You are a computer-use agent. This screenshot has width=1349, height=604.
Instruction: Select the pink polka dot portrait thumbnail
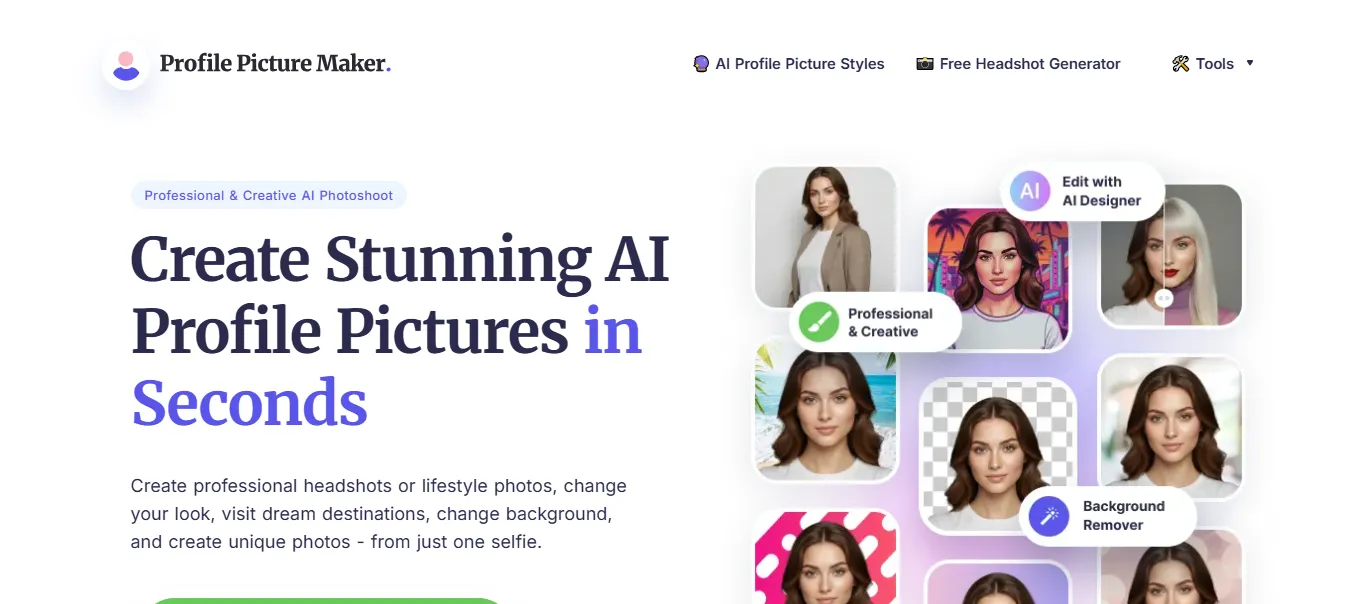(x=825, y=560)
